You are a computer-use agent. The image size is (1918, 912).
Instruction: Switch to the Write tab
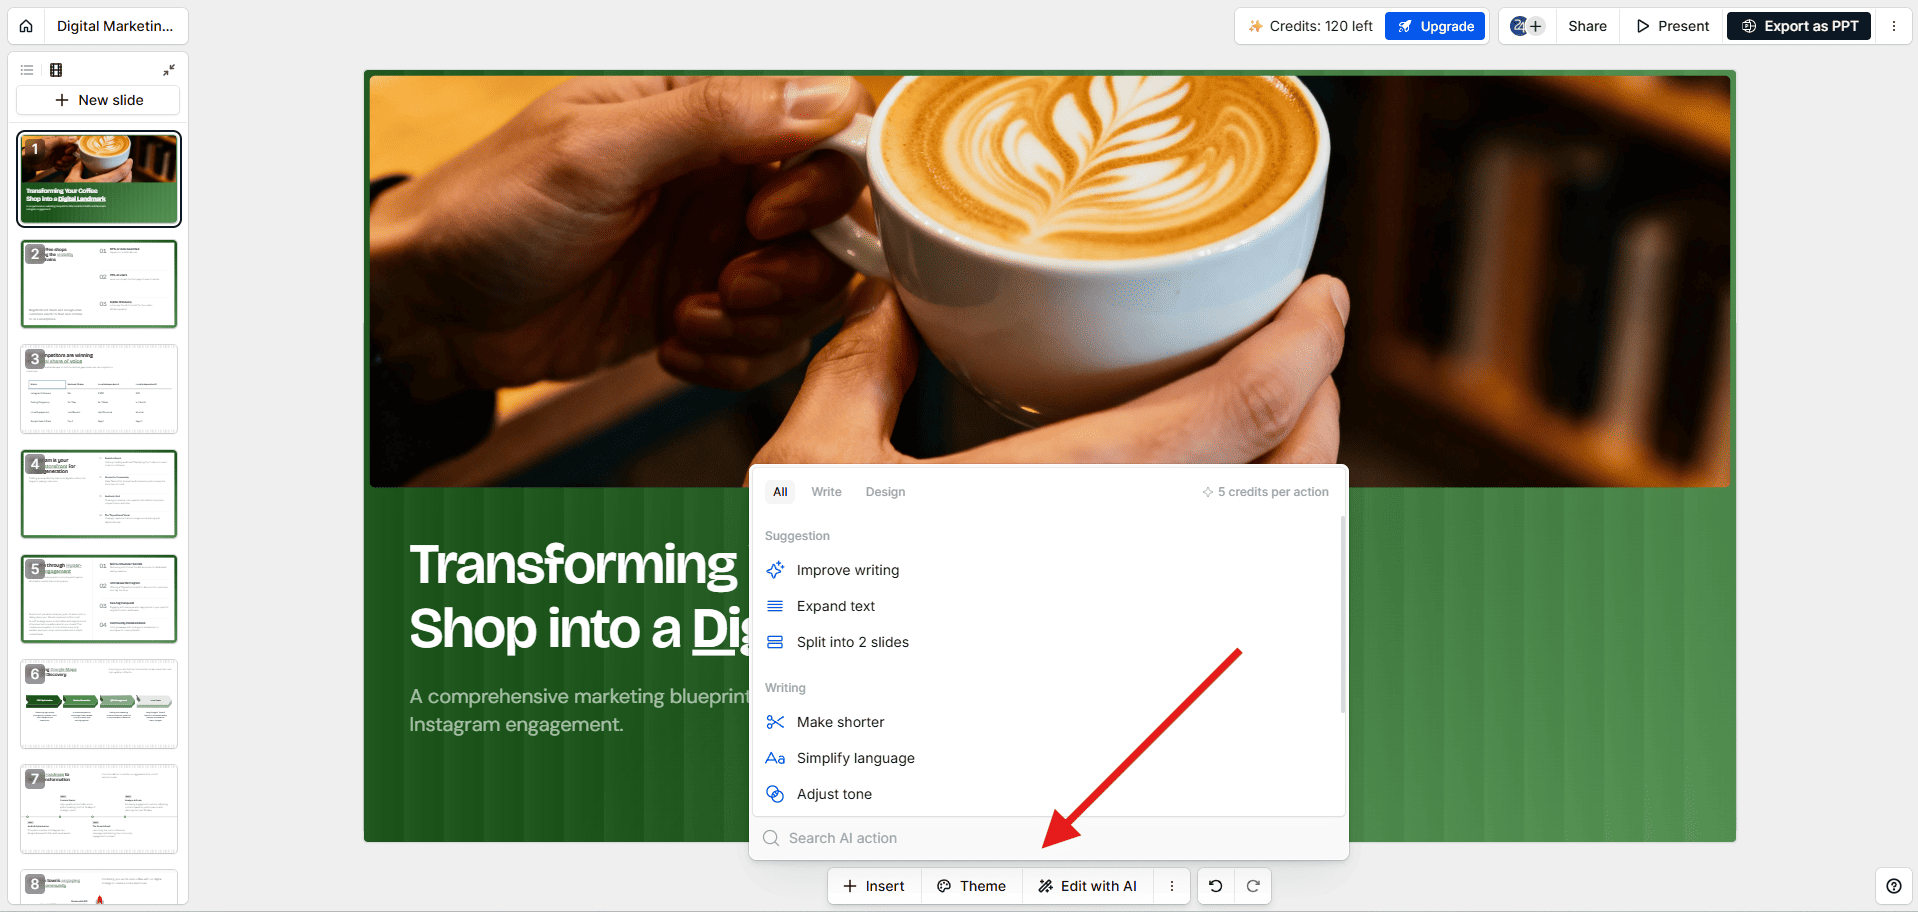826,492
